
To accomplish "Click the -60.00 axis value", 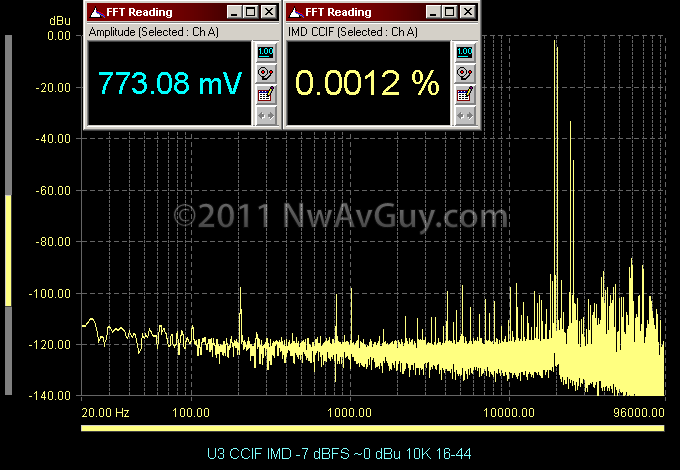I will click(x=53, y=190).
